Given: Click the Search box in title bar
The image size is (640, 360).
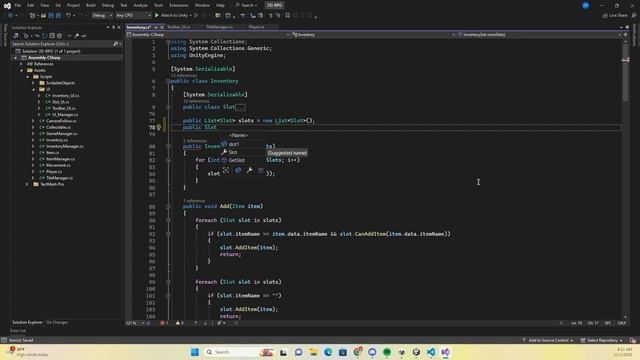Looking at the screenshot, I should pyautogui.click(x=247, y=5).
